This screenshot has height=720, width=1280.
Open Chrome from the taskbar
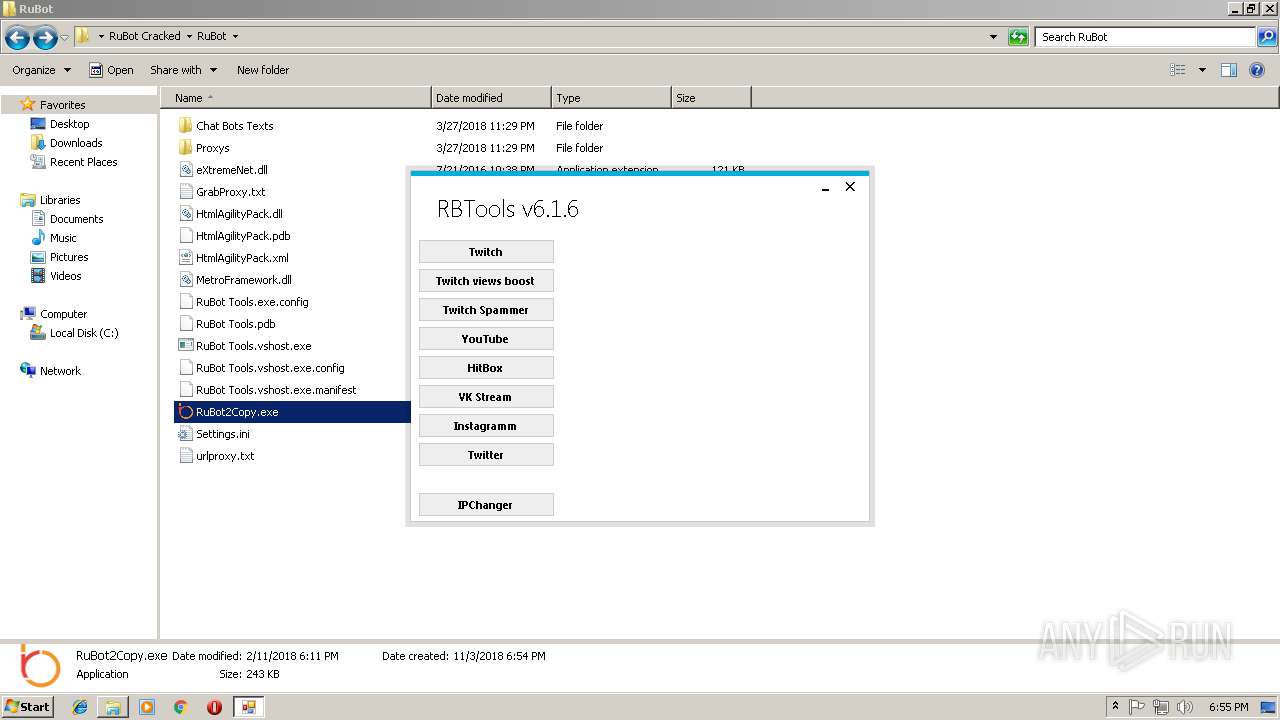(180, 707)
